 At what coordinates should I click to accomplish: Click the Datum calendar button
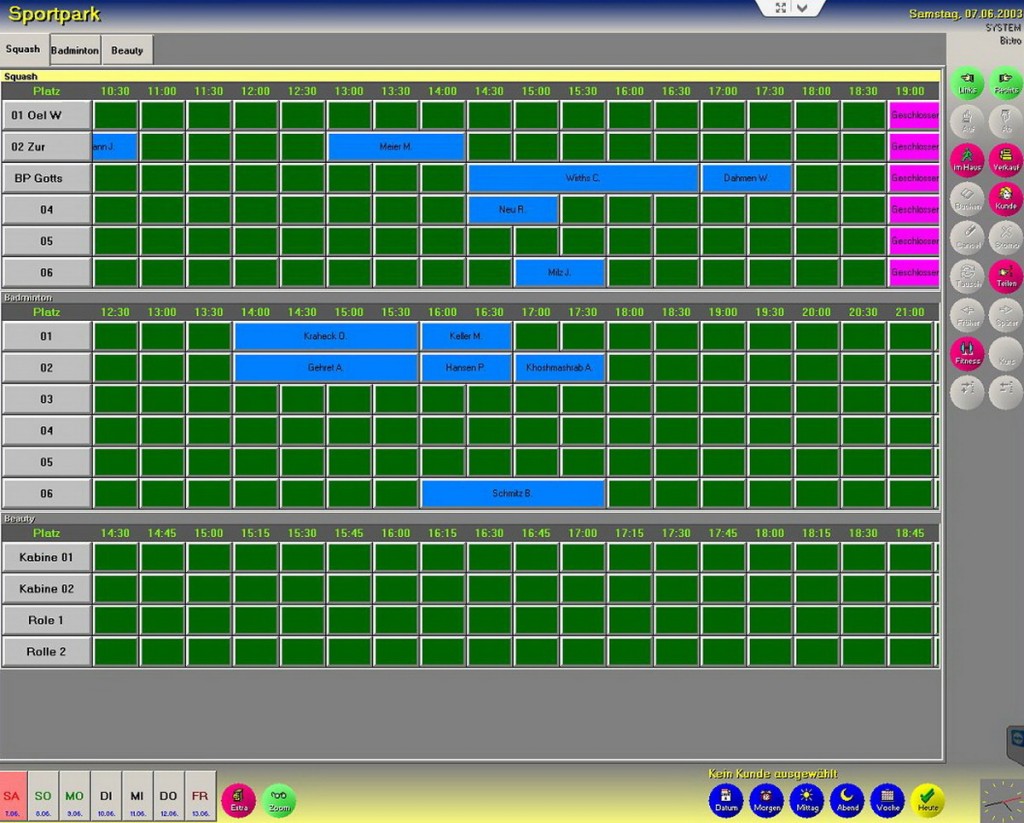click(726, 800)
